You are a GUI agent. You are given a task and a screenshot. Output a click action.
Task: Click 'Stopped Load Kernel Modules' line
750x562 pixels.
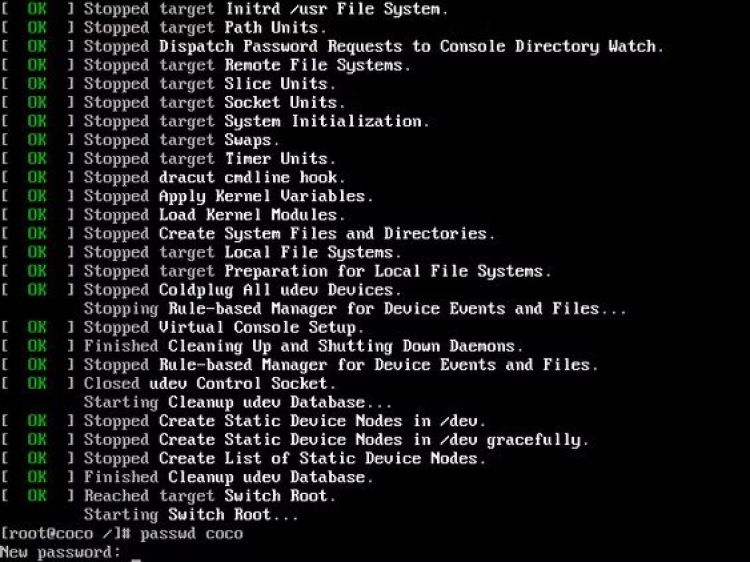214,215
